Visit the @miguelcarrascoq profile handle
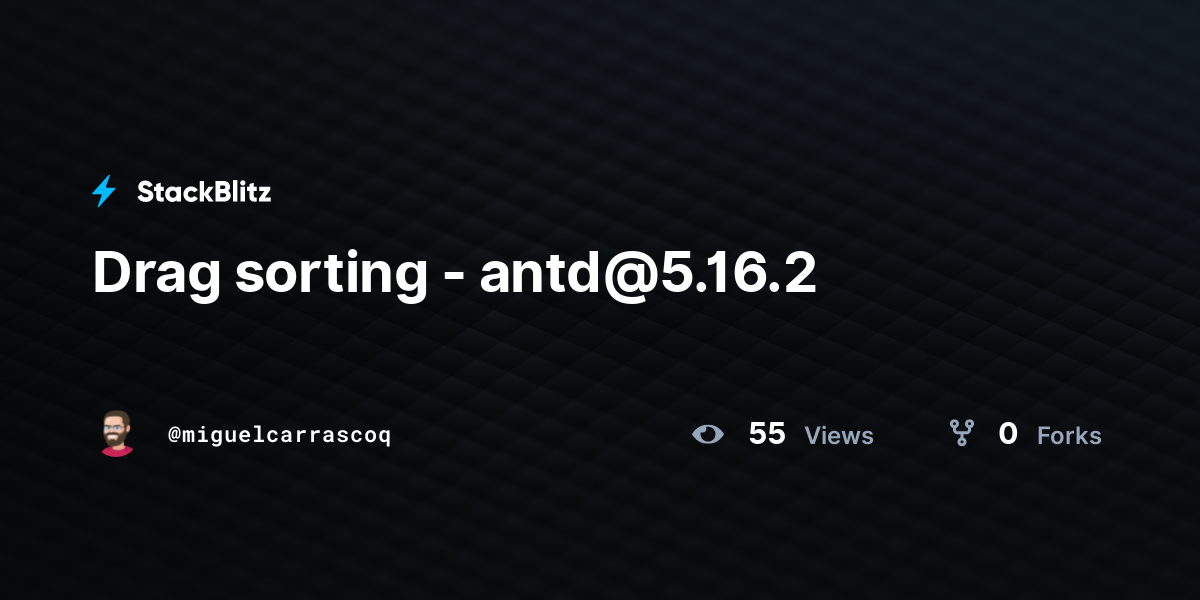 pos(280,436)
